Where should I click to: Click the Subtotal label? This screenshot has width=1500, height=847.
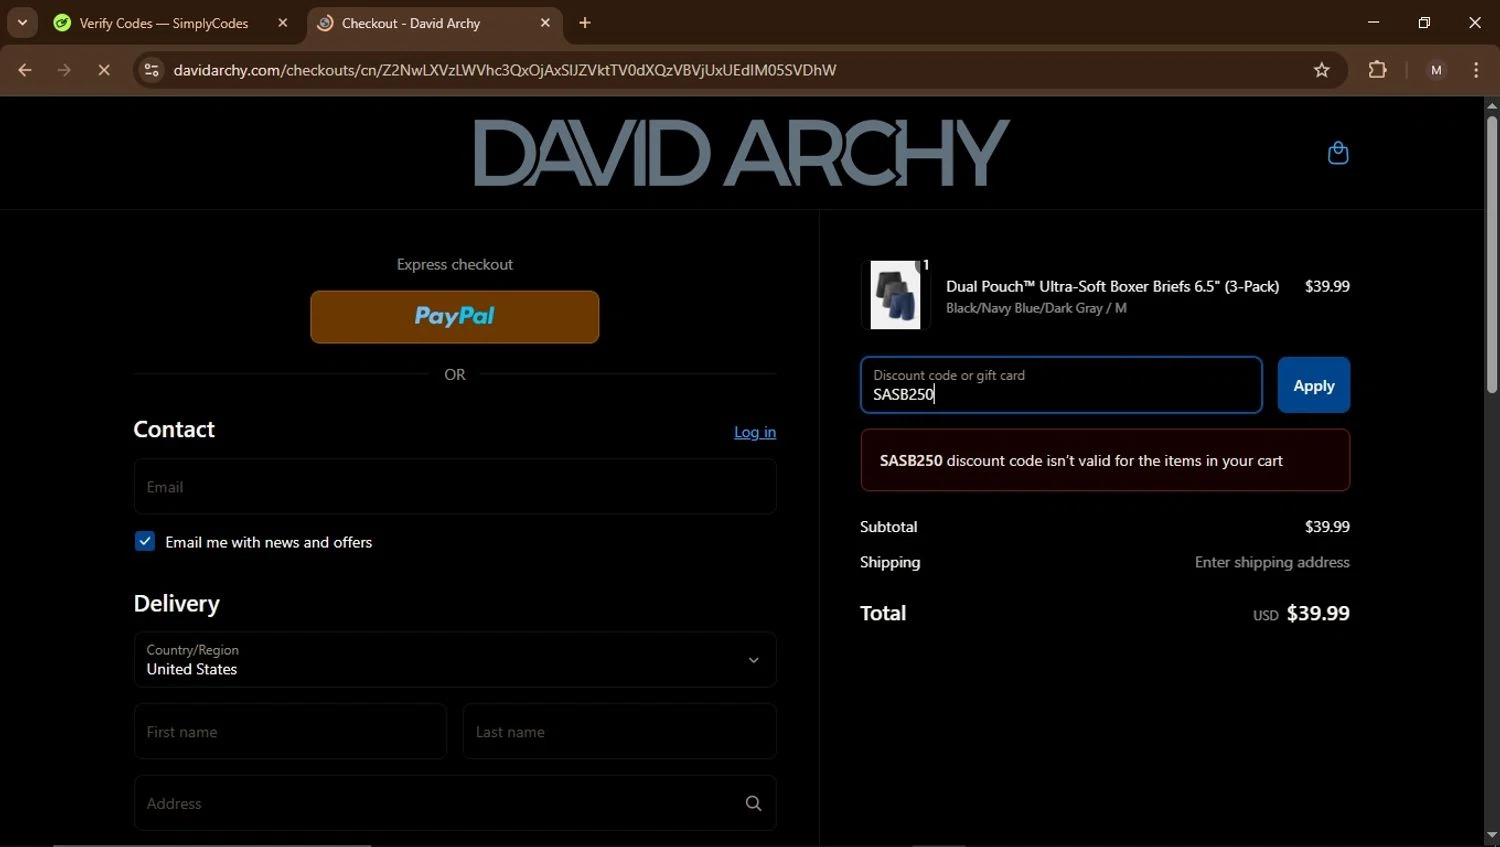(888, 526)
